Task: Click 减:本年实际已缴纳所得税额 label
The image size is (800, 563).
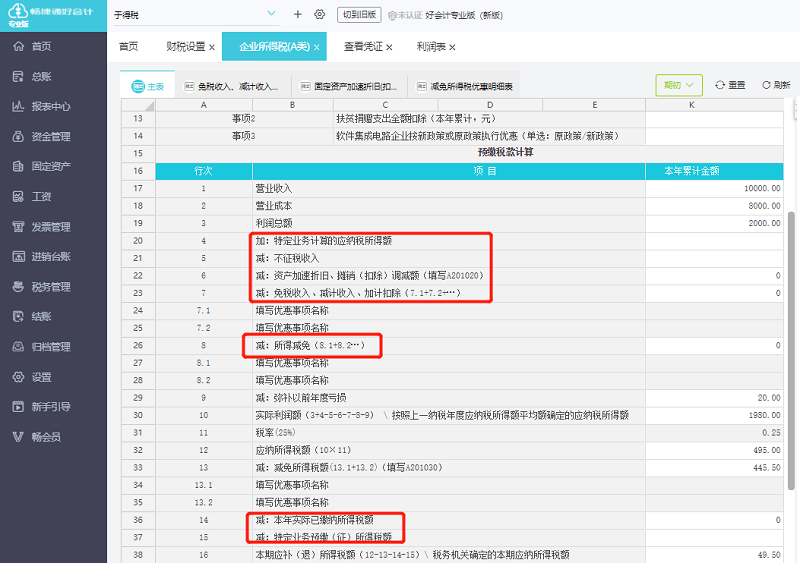Action: tap(314, 520)
